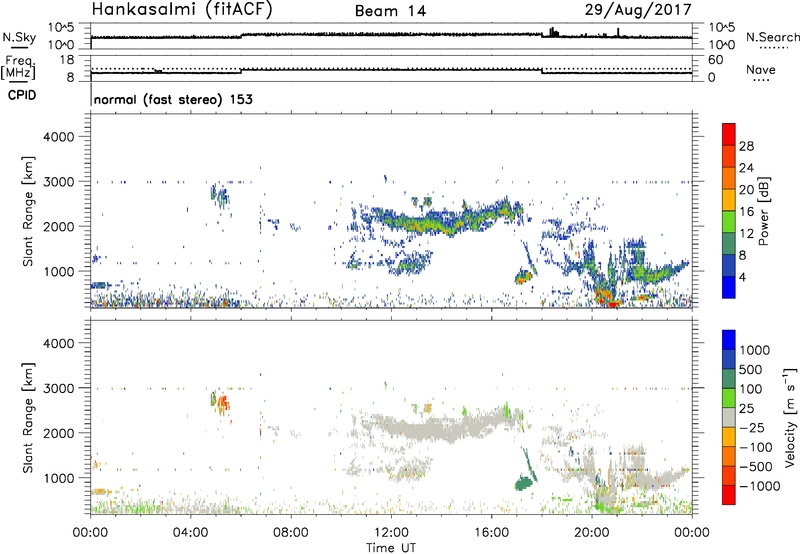Click the 04:00 time axis label

191,533
